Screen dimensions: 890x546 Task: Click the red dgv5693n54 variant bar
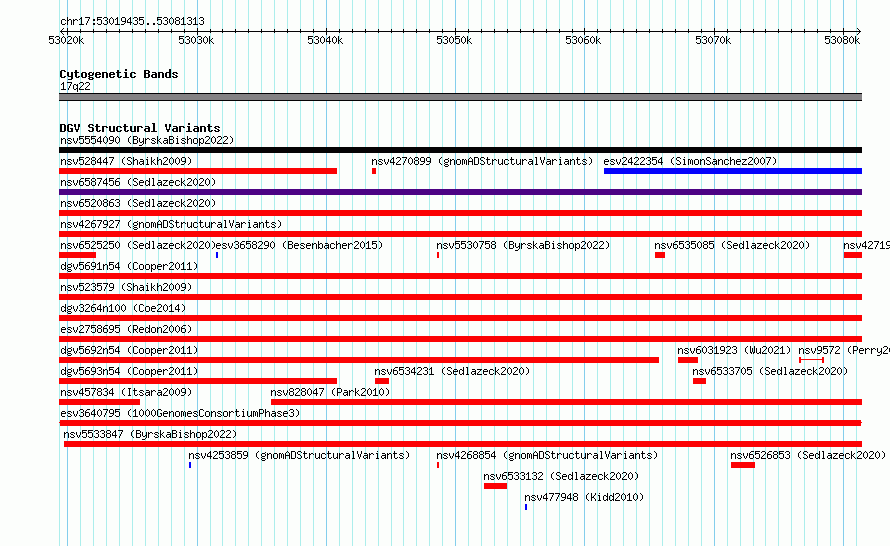point(198,381)
